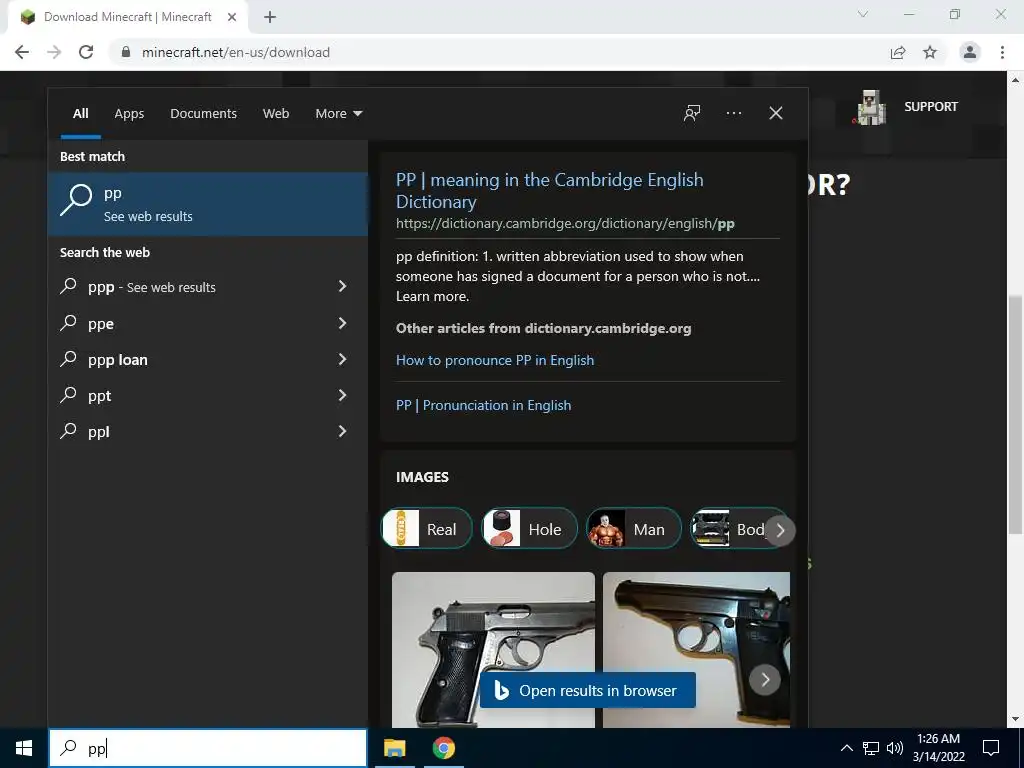The image size is (1024, 768).
Task: Click the scrollbar up arrow
Action: click(x=1015, y=80)
